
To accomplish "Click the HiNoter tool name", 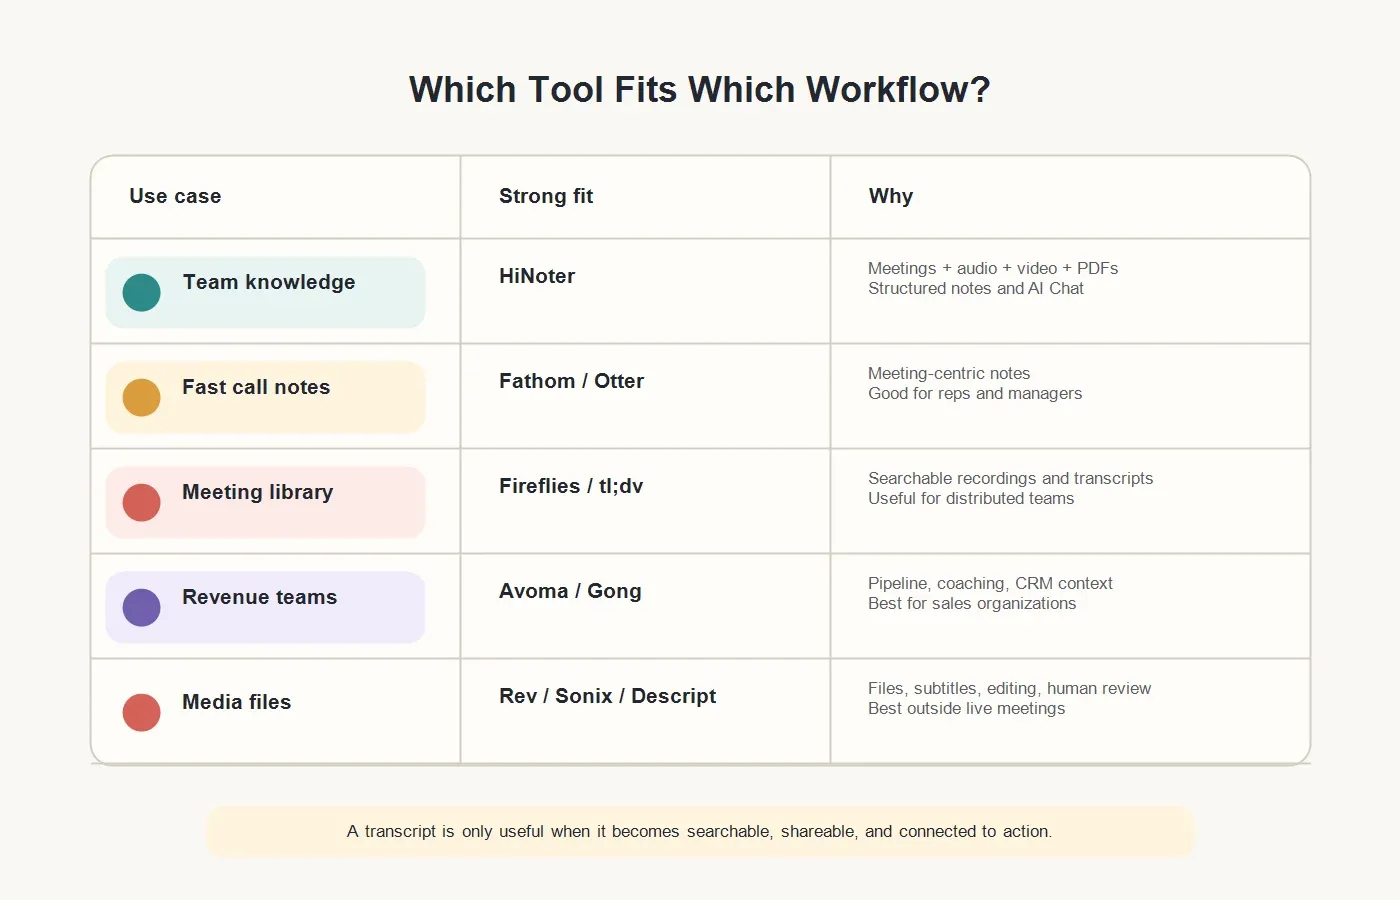I will coord(537,276).
